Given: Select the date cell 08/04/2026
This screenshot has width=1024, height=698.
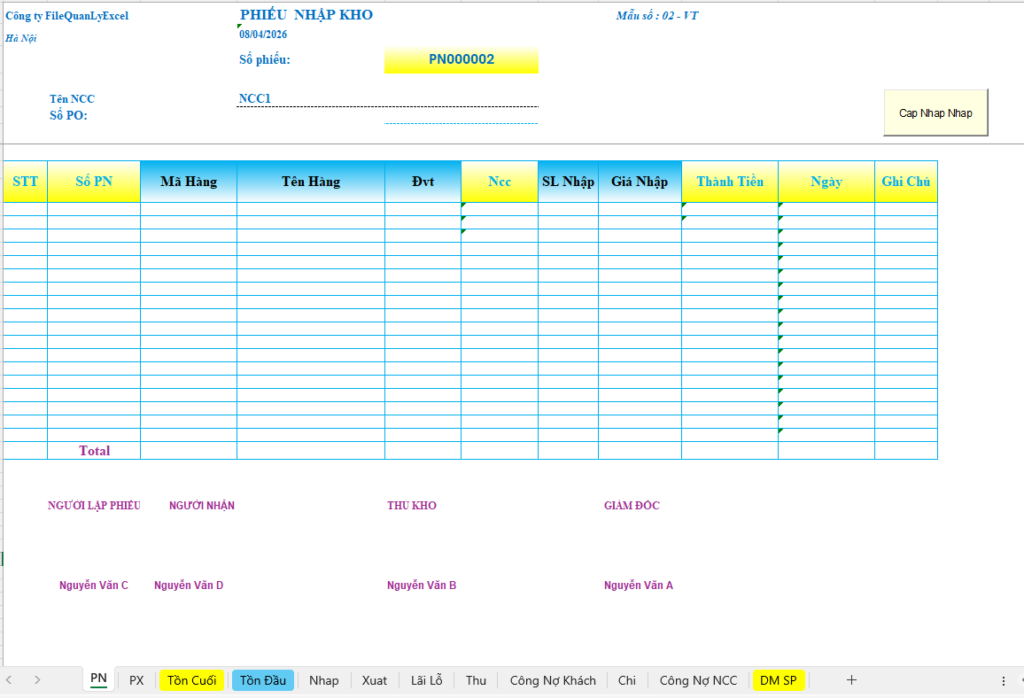Looking at the screenshot, I should pyautogui.click(x=262, y=33).
